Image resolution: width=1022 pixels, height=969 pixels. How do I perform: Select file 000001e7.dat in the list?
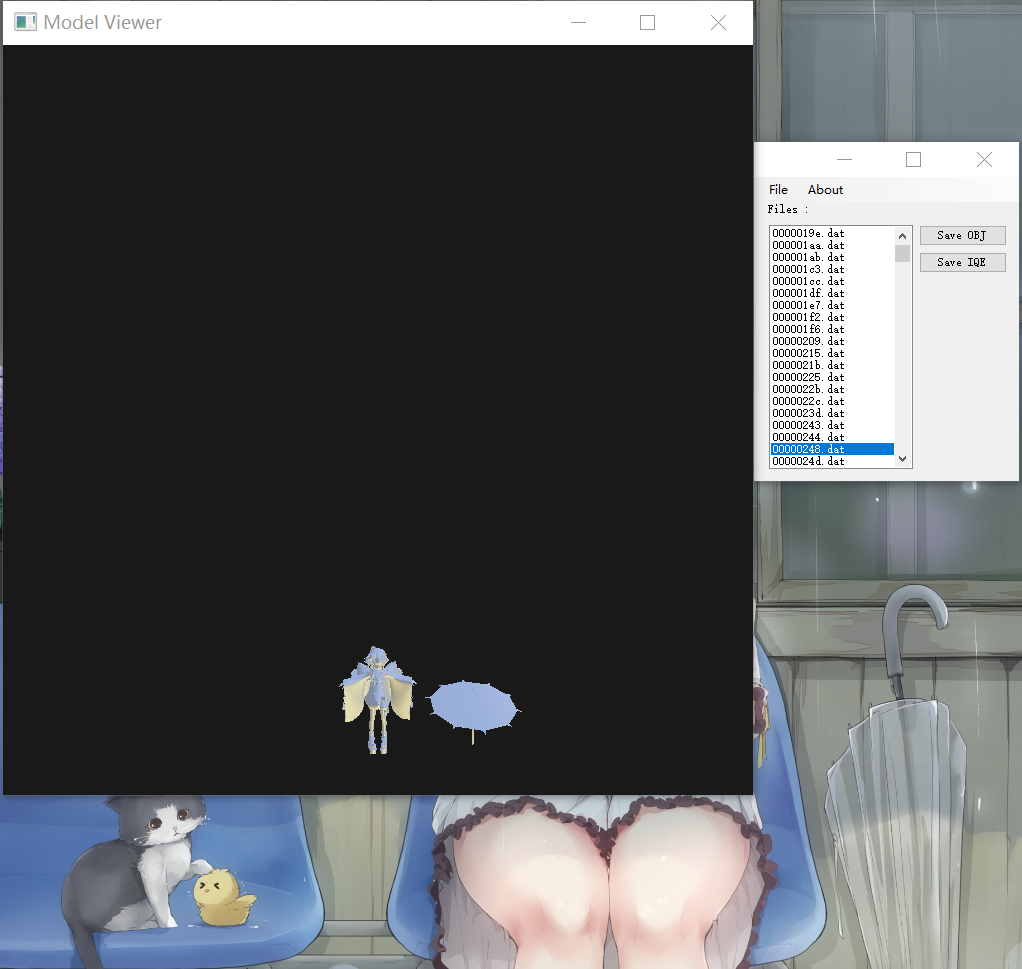tap(832, 305)
